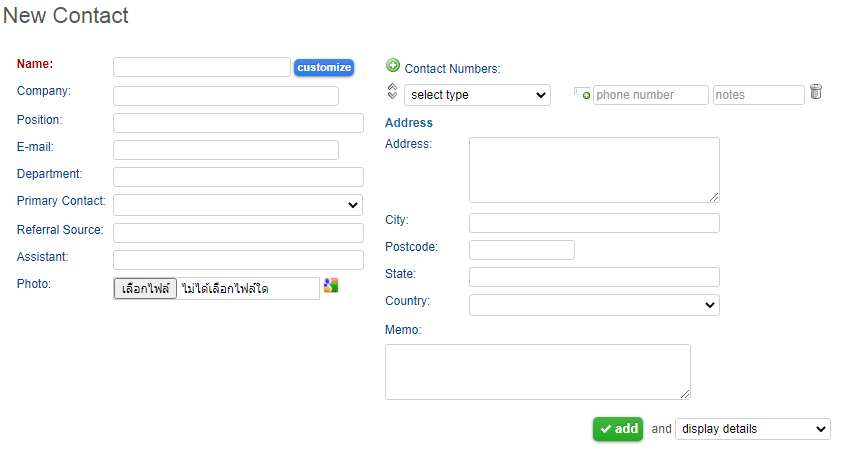Click the colorful image search icon beside Photo
Viewport: 857px width, 451px height.
pyautogui.click(x=331, y=285)
